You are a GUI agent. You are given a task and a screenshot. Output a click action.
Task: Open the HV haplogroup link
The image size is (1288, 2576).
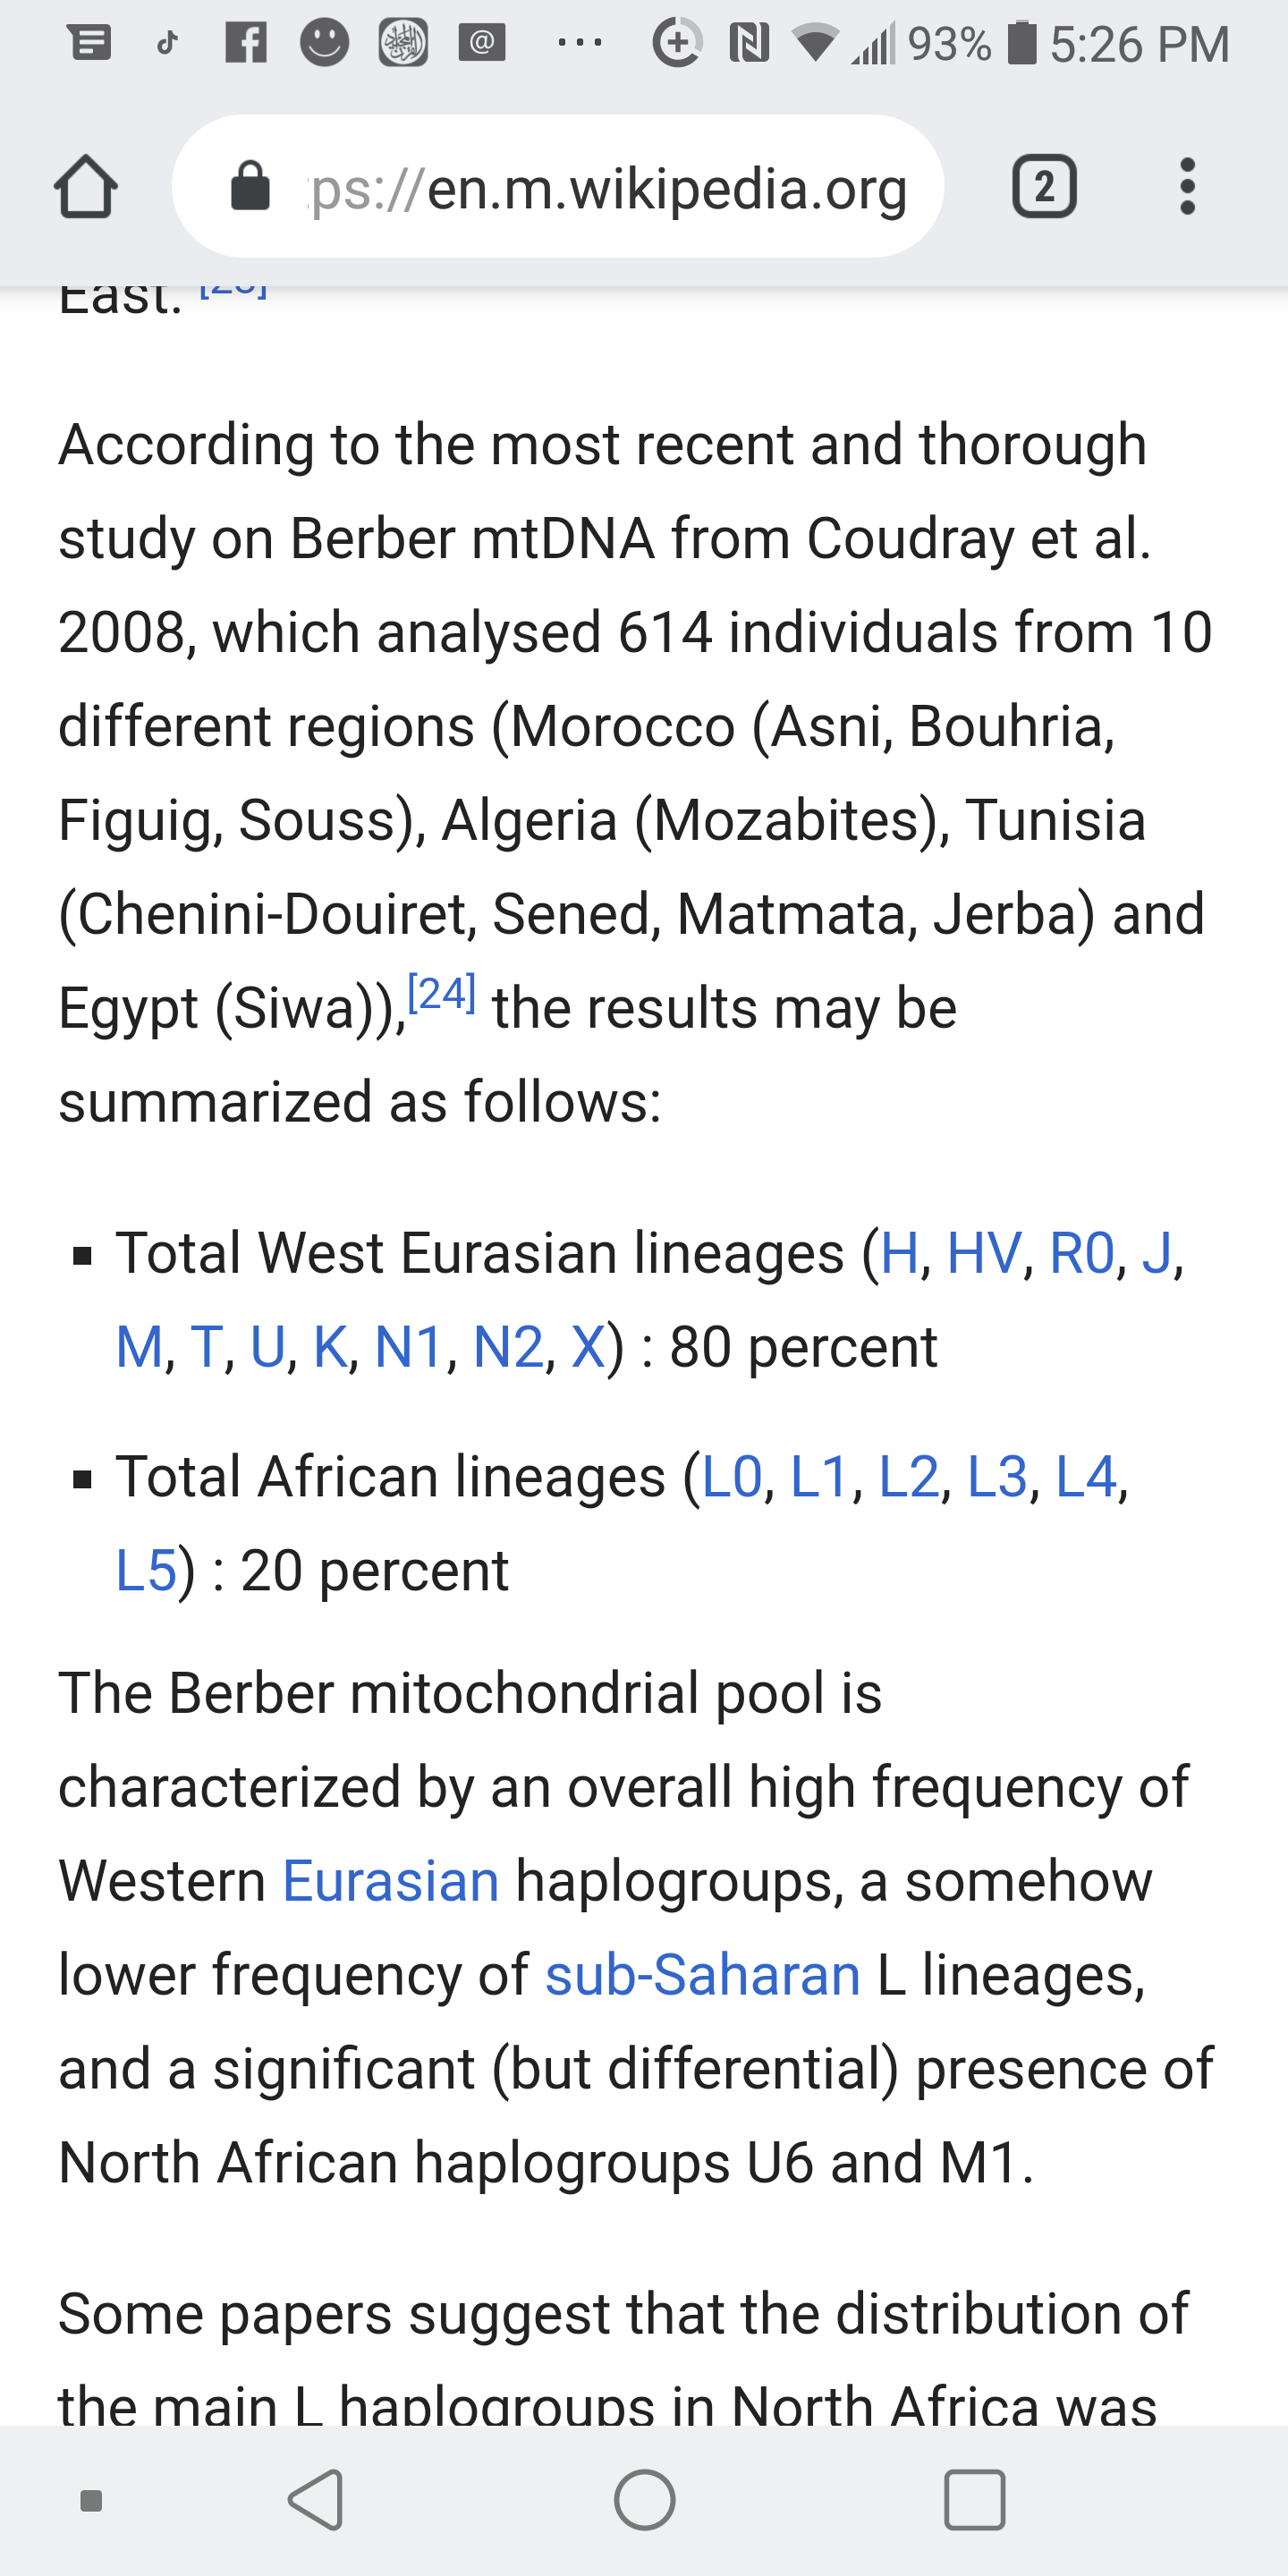984,1253
